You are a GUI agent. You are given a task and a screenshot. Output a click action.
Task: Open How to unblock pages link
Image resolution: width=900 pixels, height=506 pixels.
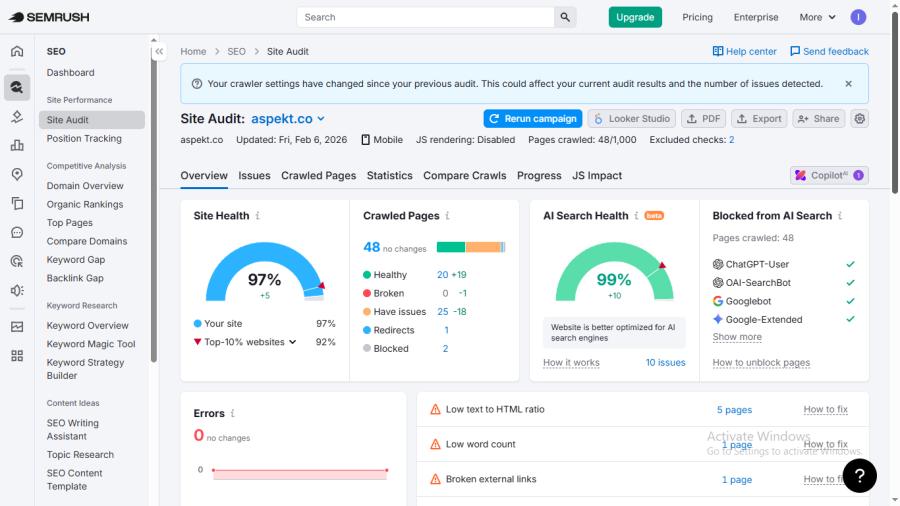pos(761,363)
